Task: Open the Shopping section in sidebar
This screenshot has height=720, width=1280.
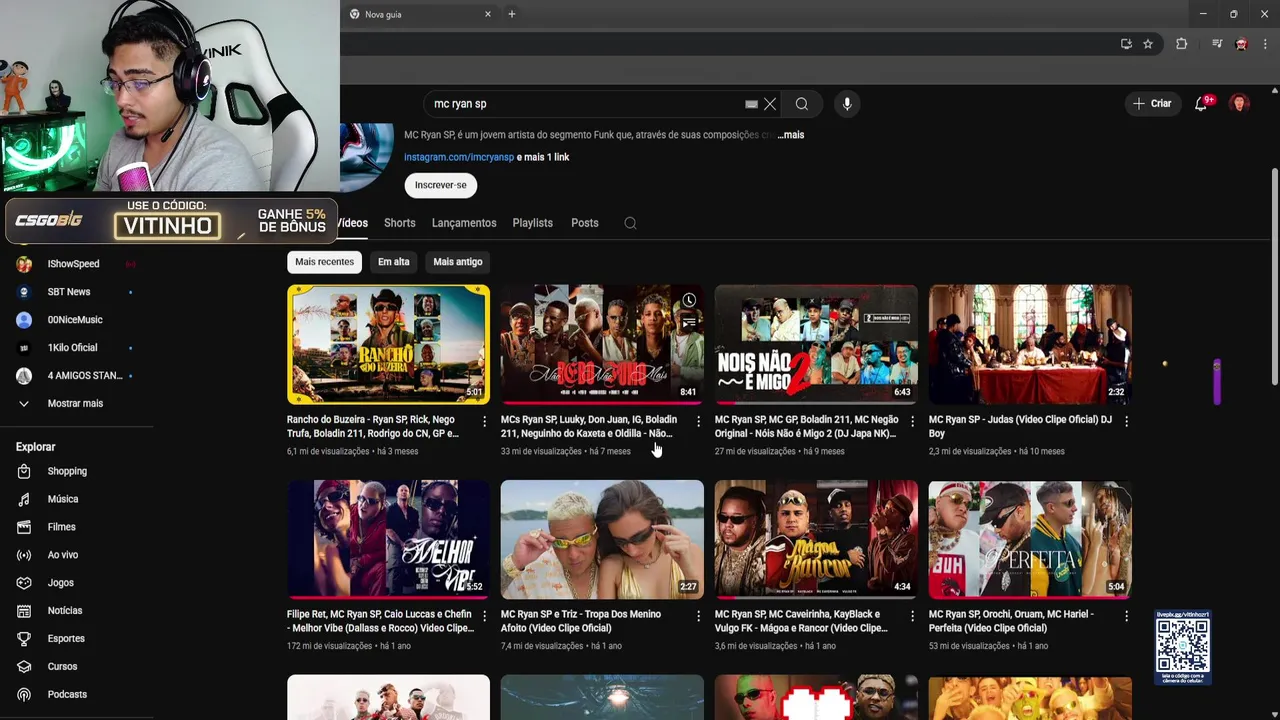Action: coord(67,471)
